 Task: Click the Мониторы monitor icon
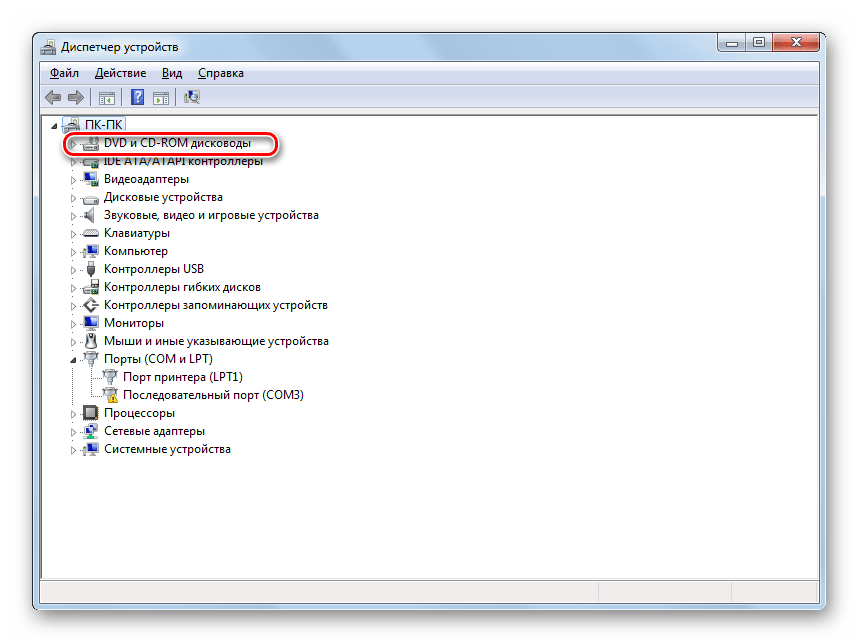pyautogui.click(x=90, y=323)
